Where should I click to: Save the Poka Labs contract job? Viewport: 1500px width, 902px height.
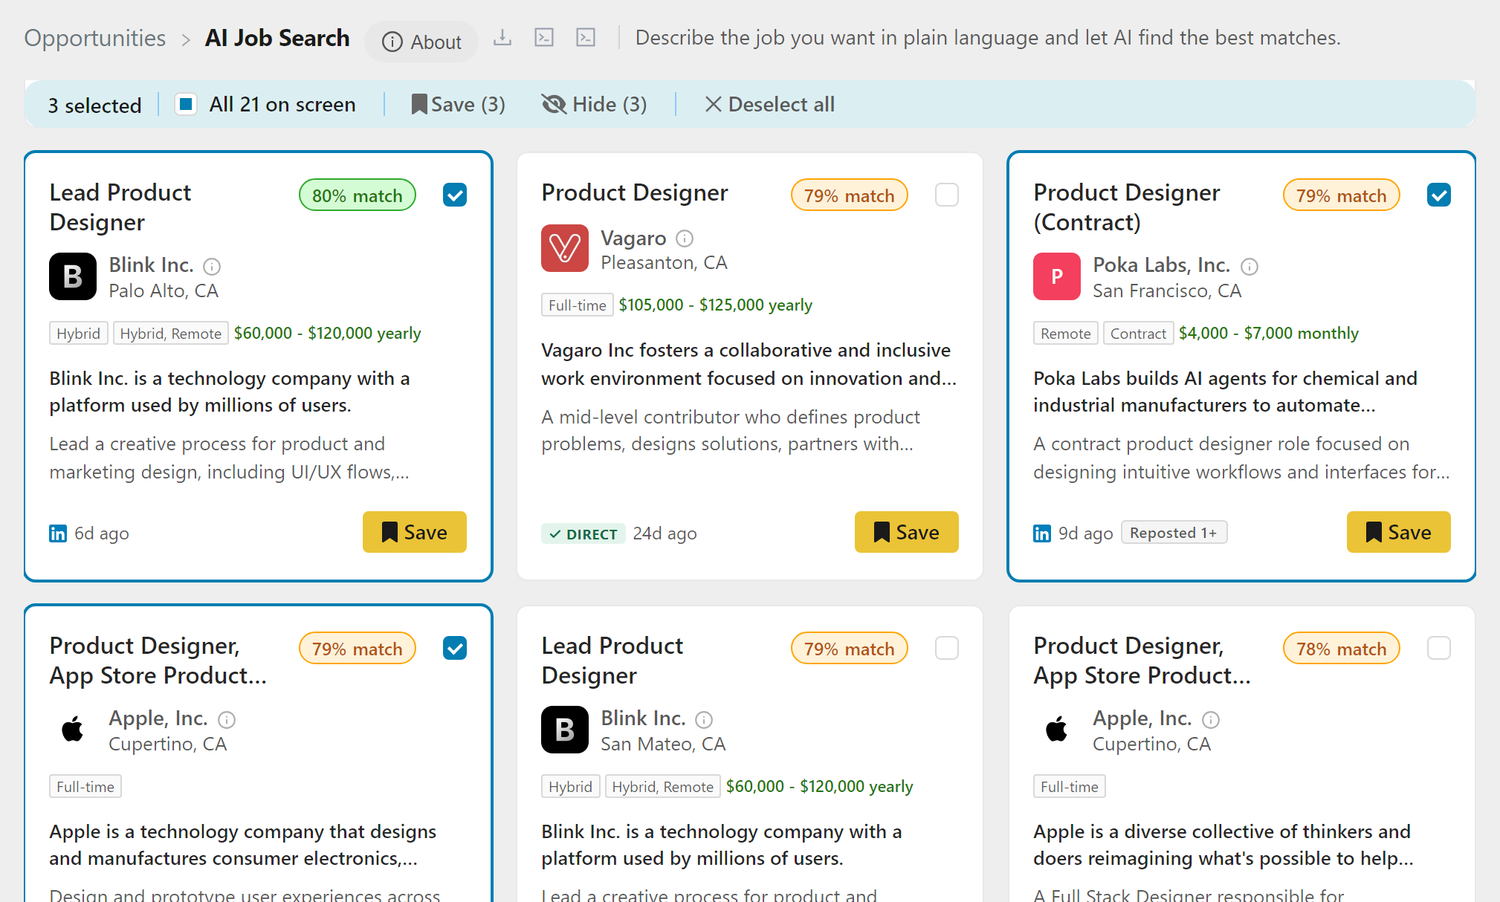pos(1399,532)
